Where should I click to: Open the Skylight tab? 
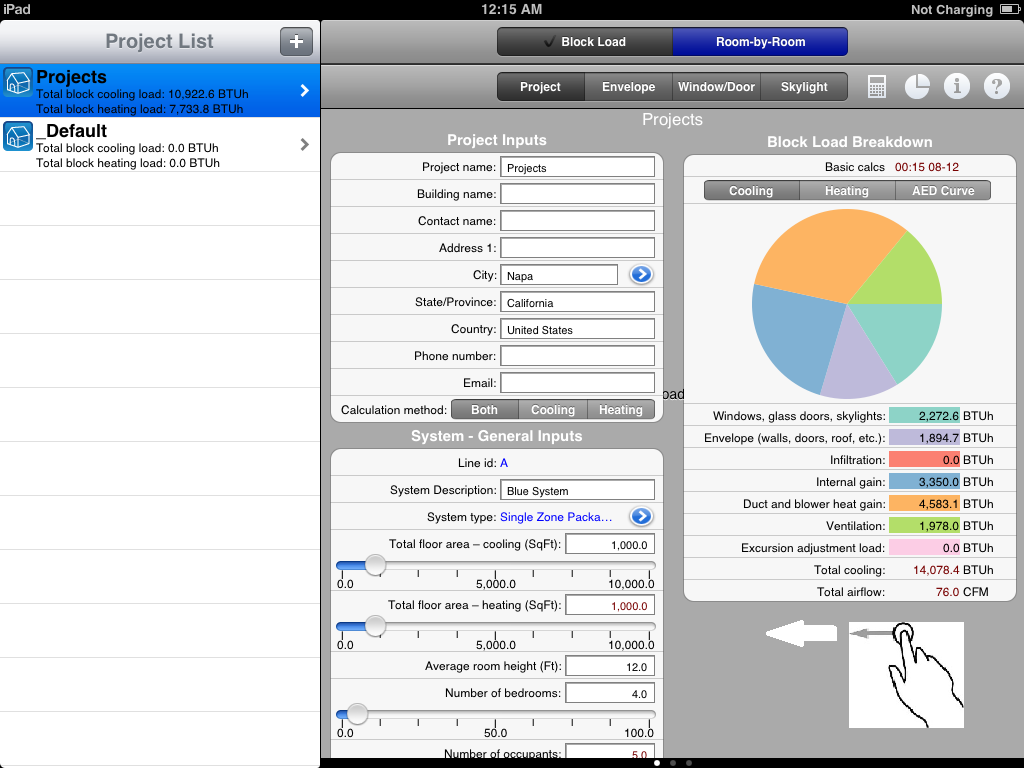(x=804, y=87)
